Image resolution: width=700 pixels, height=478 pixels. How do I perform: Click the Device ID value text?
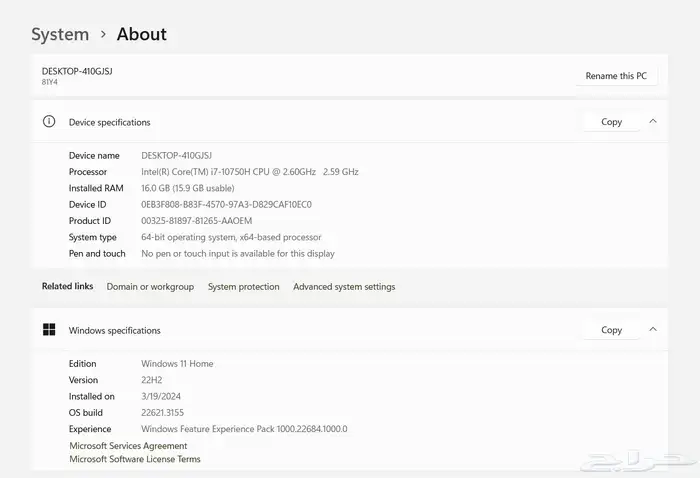tap(226, 205)
